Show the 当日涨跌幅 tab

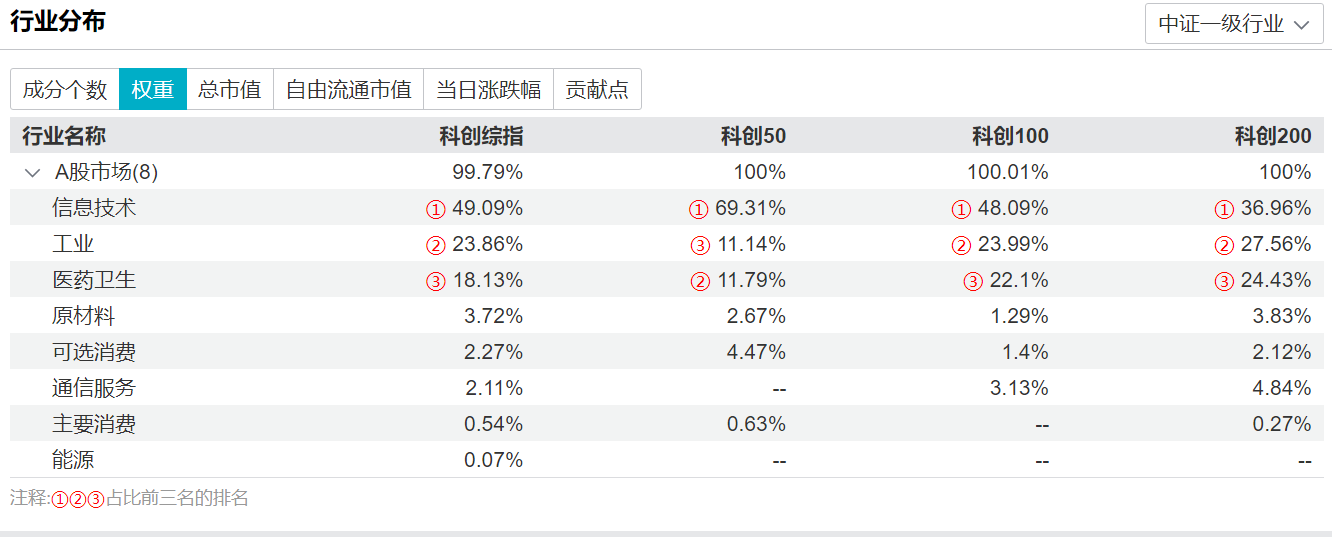488,89
